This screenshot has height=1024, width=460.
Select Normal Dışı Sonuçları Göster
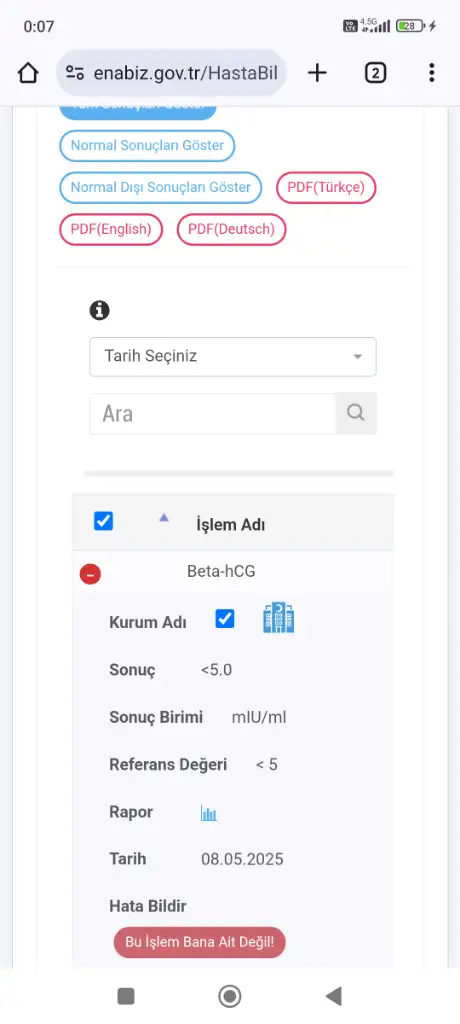click(161, 187)
